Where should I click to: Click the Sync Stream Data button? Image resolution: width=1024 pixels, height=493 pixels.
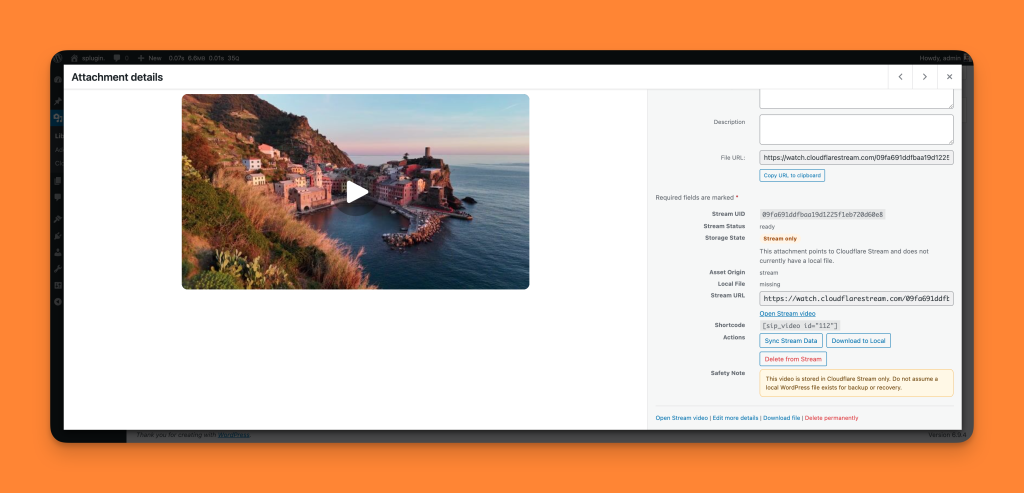point(790,341)
